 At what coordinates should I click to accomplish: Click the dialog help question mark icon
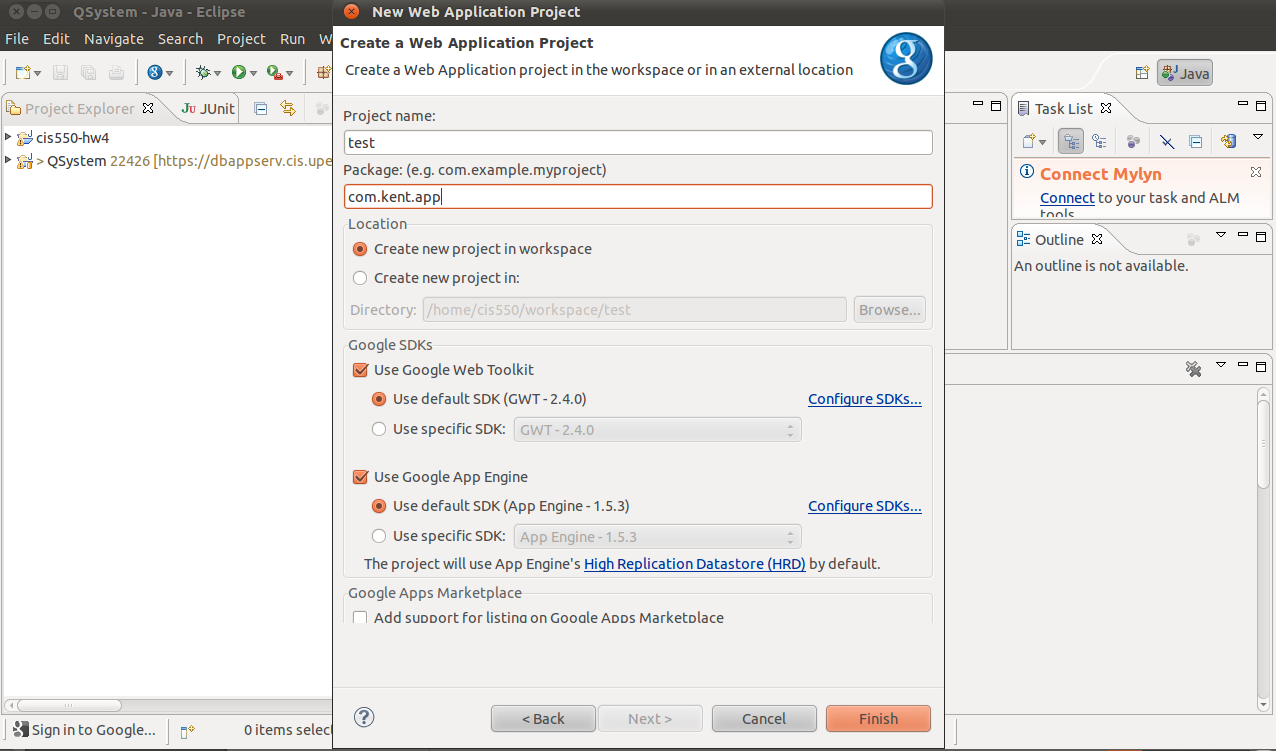(x=364, y=717)
